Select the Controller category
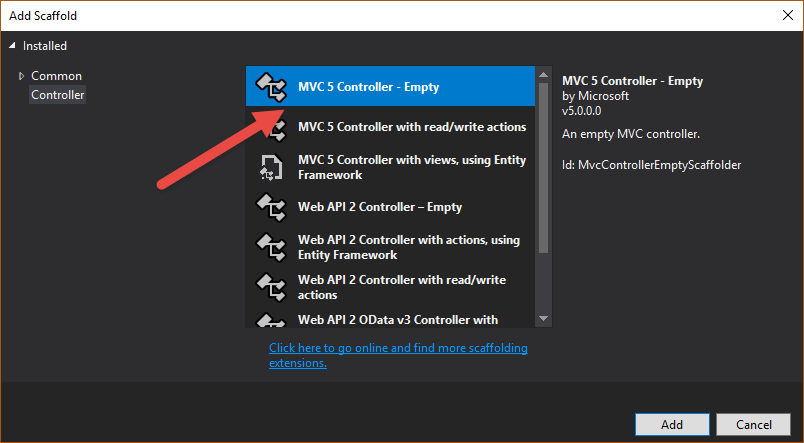Screen dimensions: 804x443 coord(57,95)
